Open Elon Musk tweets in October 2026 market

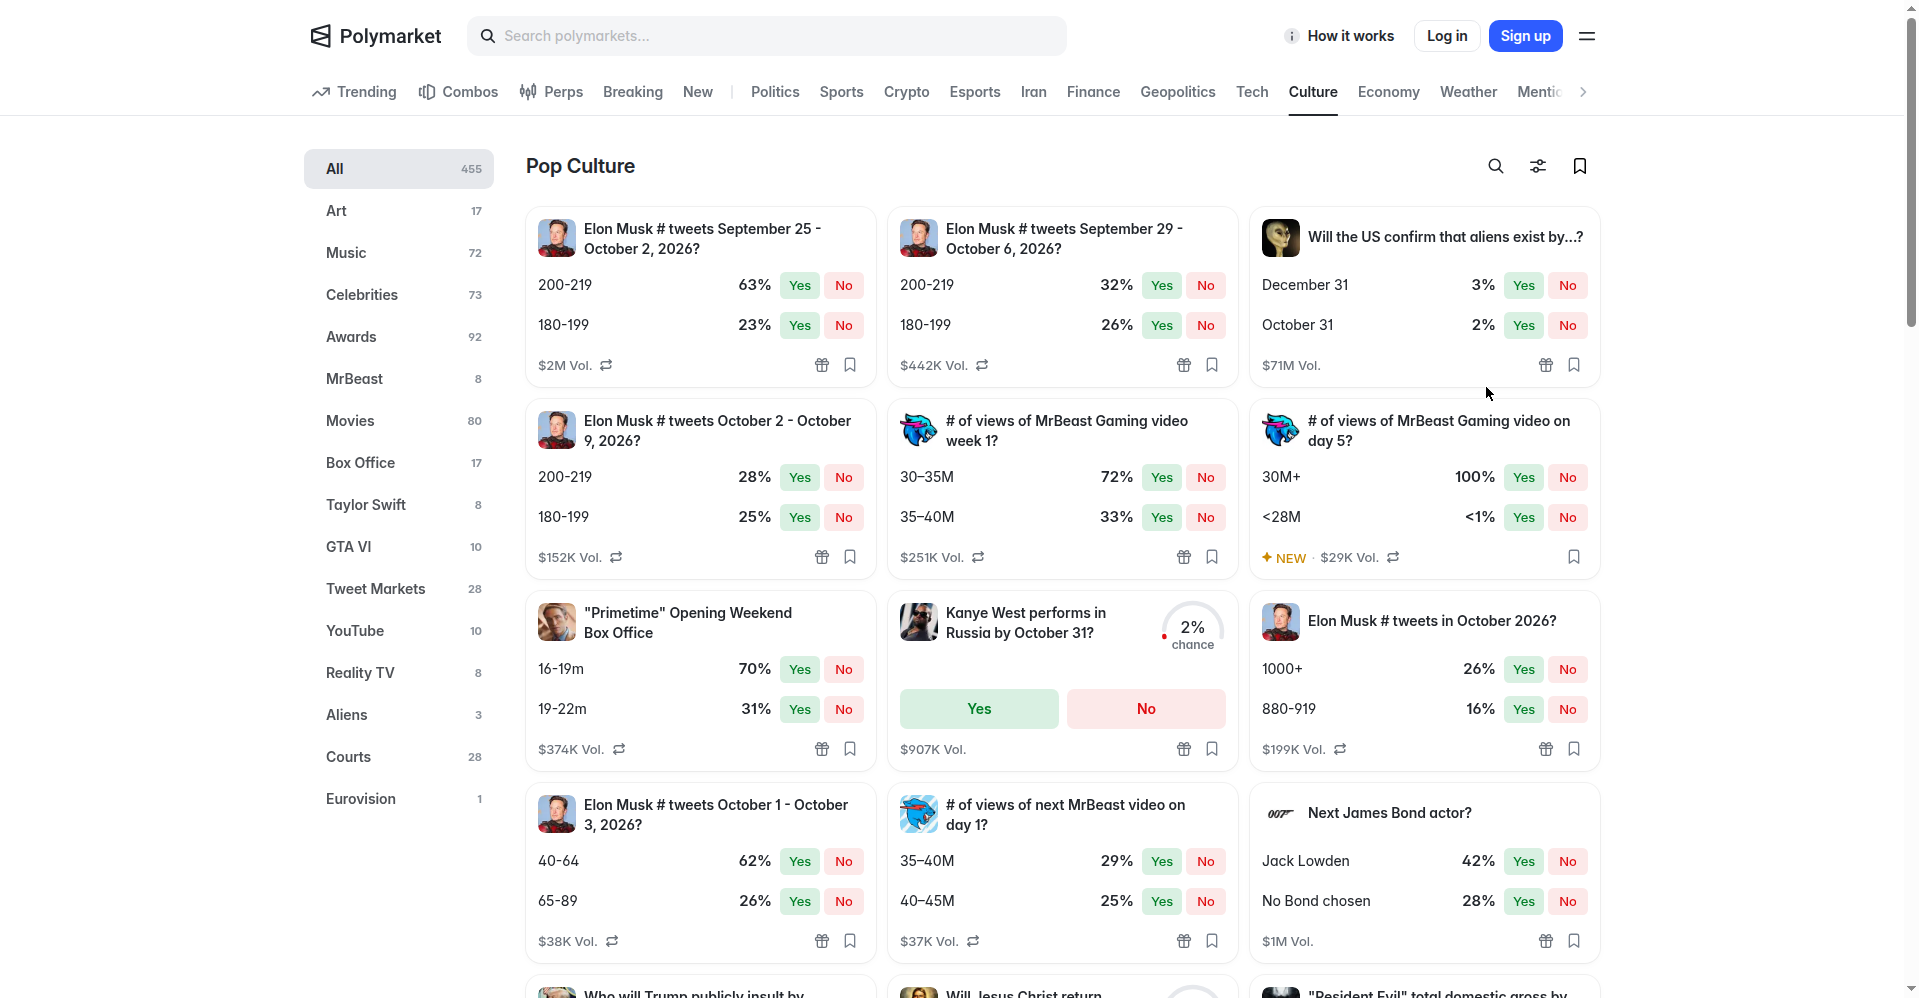point(1432,621)
